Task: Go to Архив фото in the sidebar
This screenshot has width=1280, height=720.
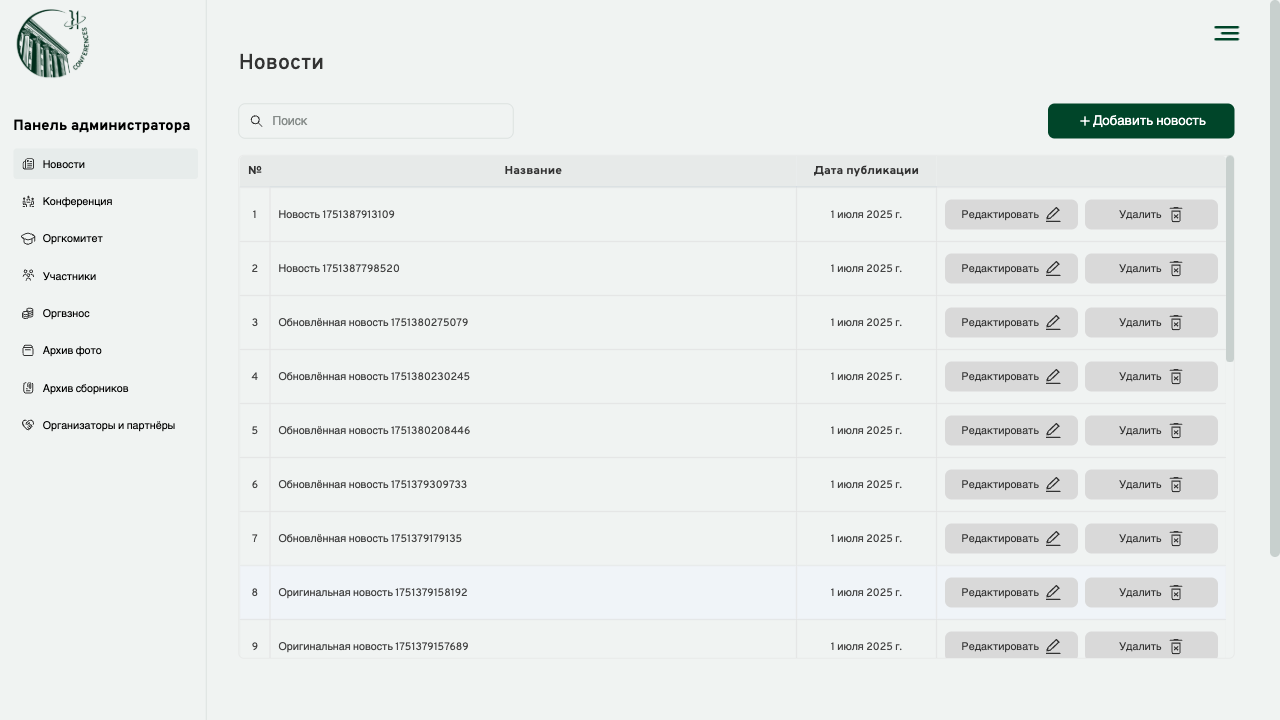Action: pos(72,351)
